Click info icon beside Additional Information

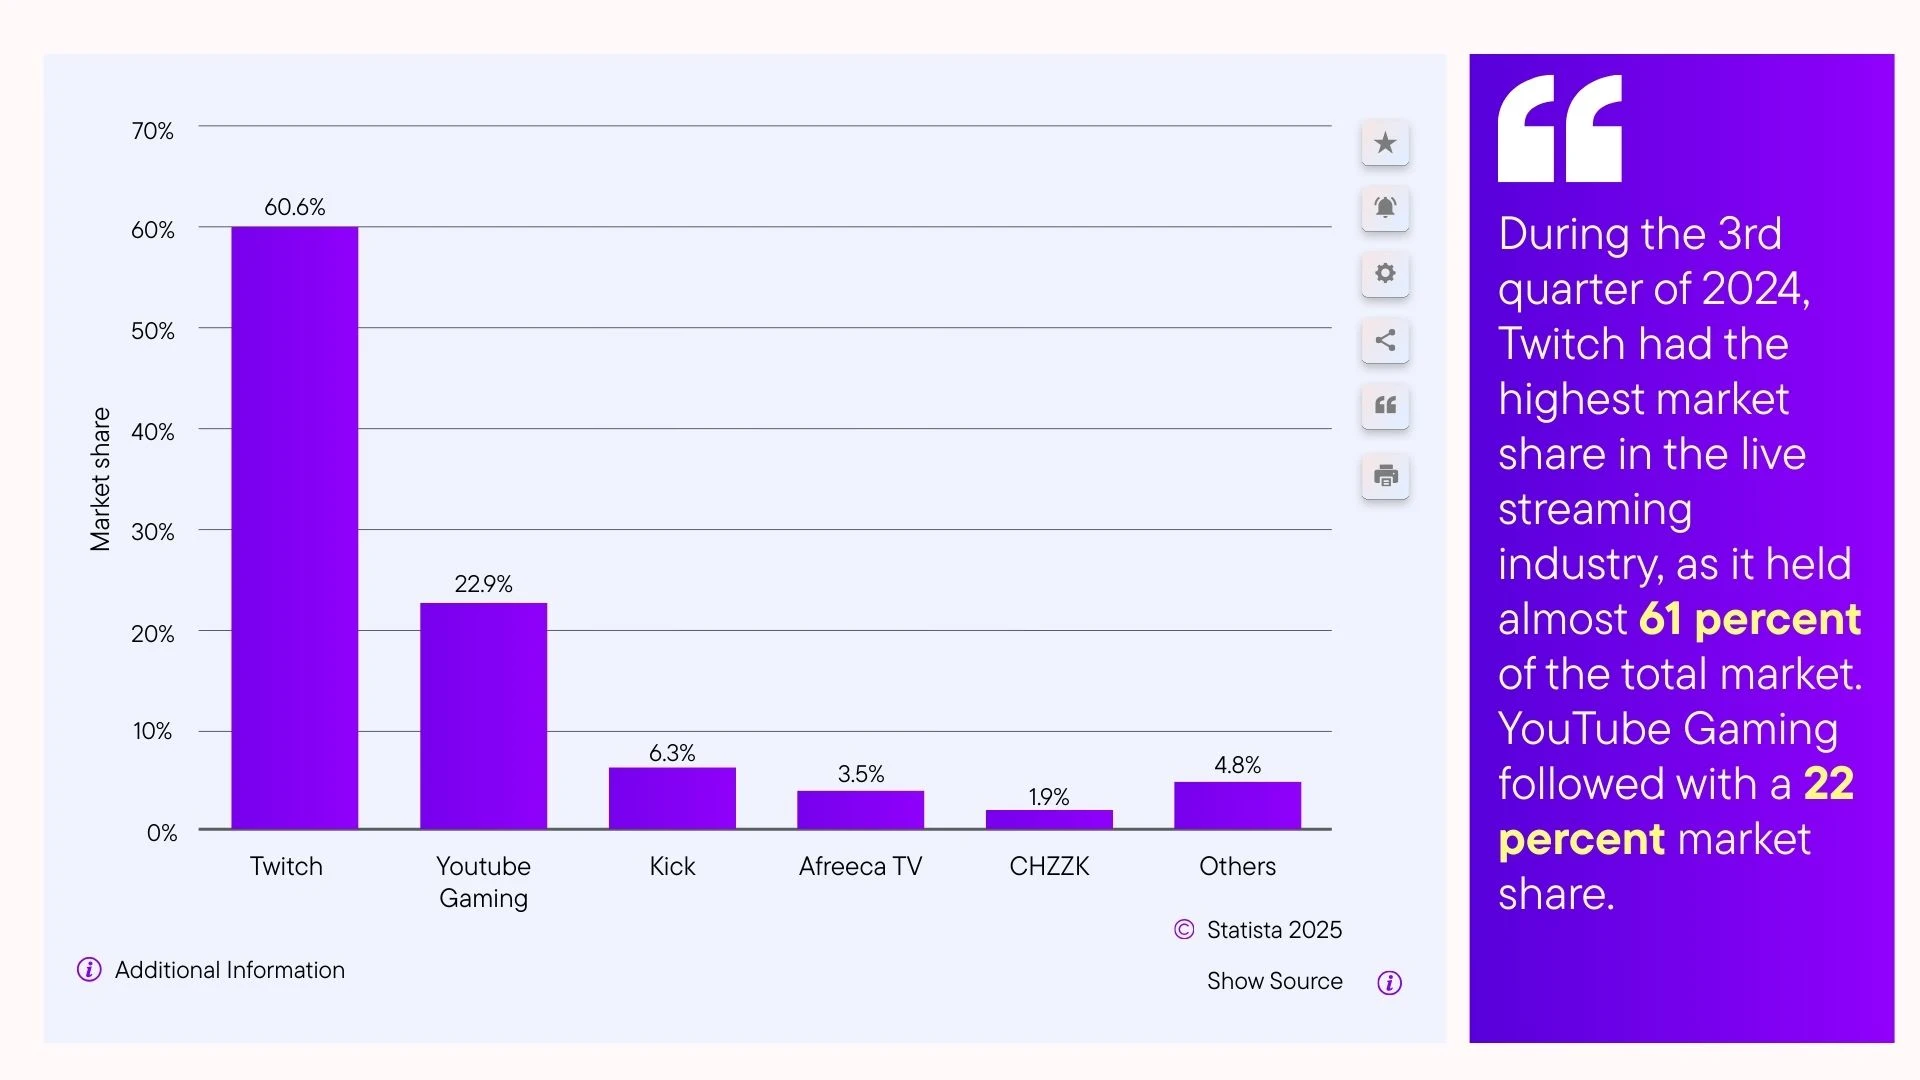(89, 970)
